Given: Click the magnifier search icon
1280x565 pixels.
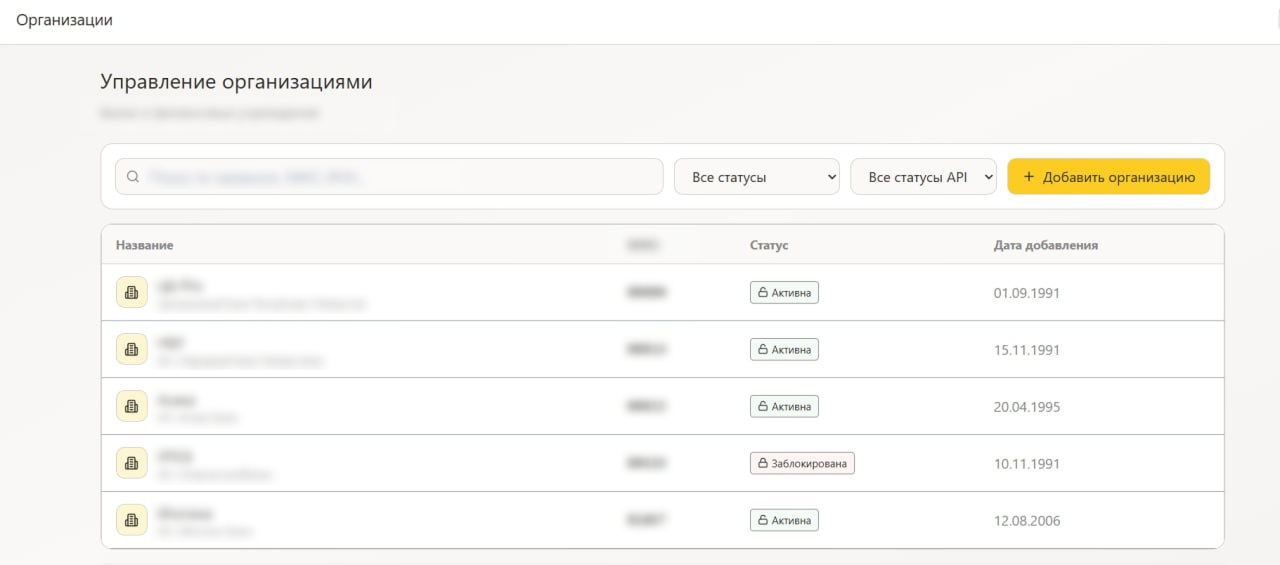Looking at the screenshot, I should [133, 177].
